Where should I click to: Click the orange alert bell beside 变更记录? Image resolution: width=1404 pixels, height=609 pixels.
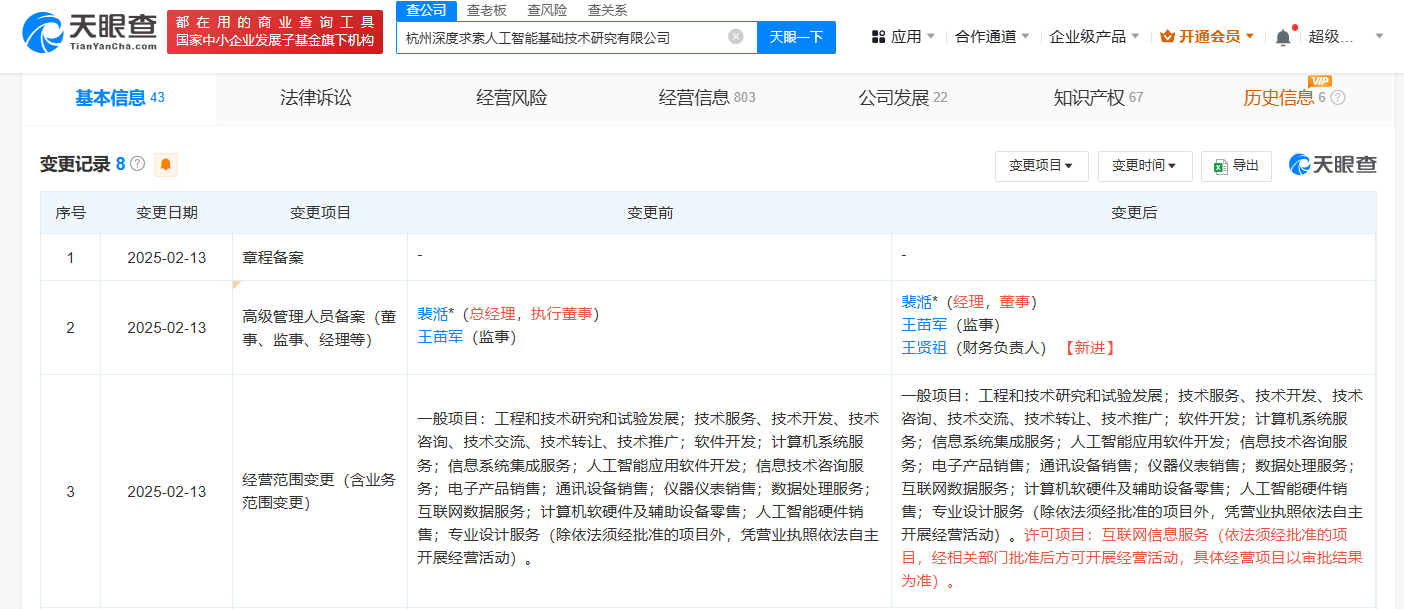pyautogui.click(x=165, y=164)
